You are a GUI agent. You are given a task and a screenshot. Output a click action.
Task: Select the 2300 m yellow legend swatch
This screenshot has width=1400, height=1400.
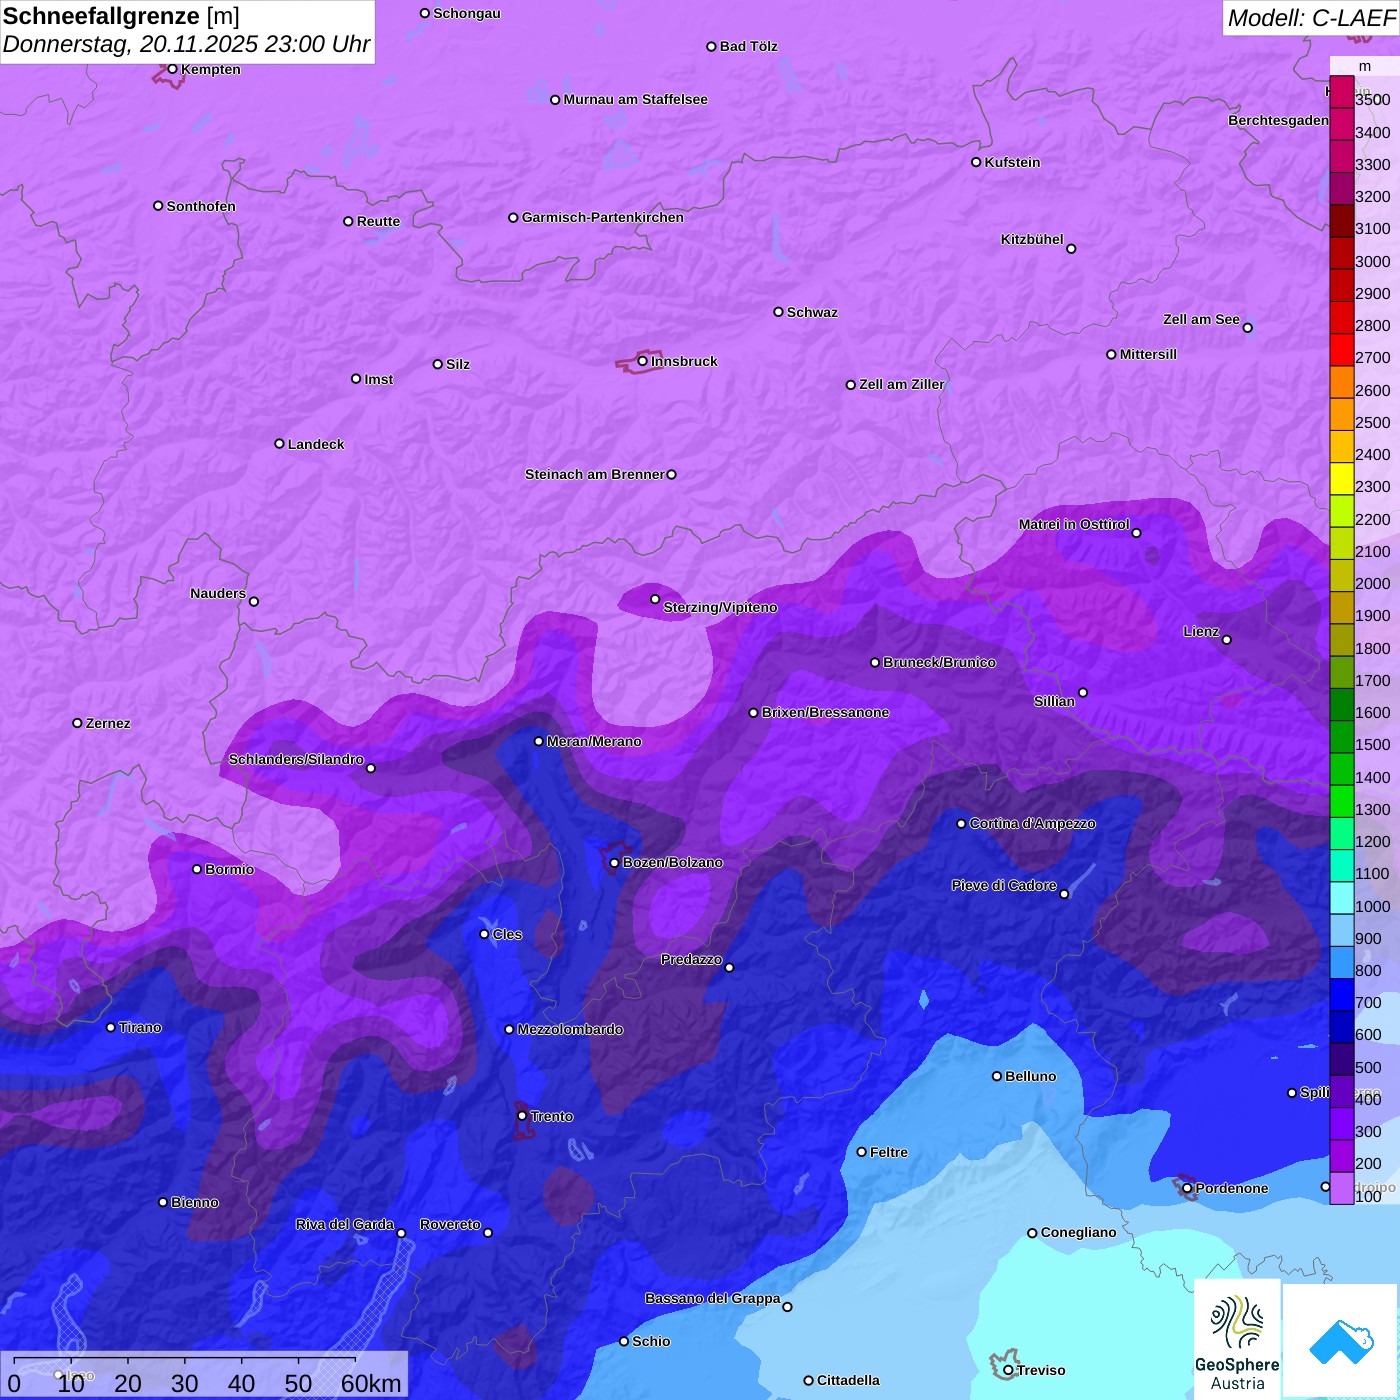1341,478
